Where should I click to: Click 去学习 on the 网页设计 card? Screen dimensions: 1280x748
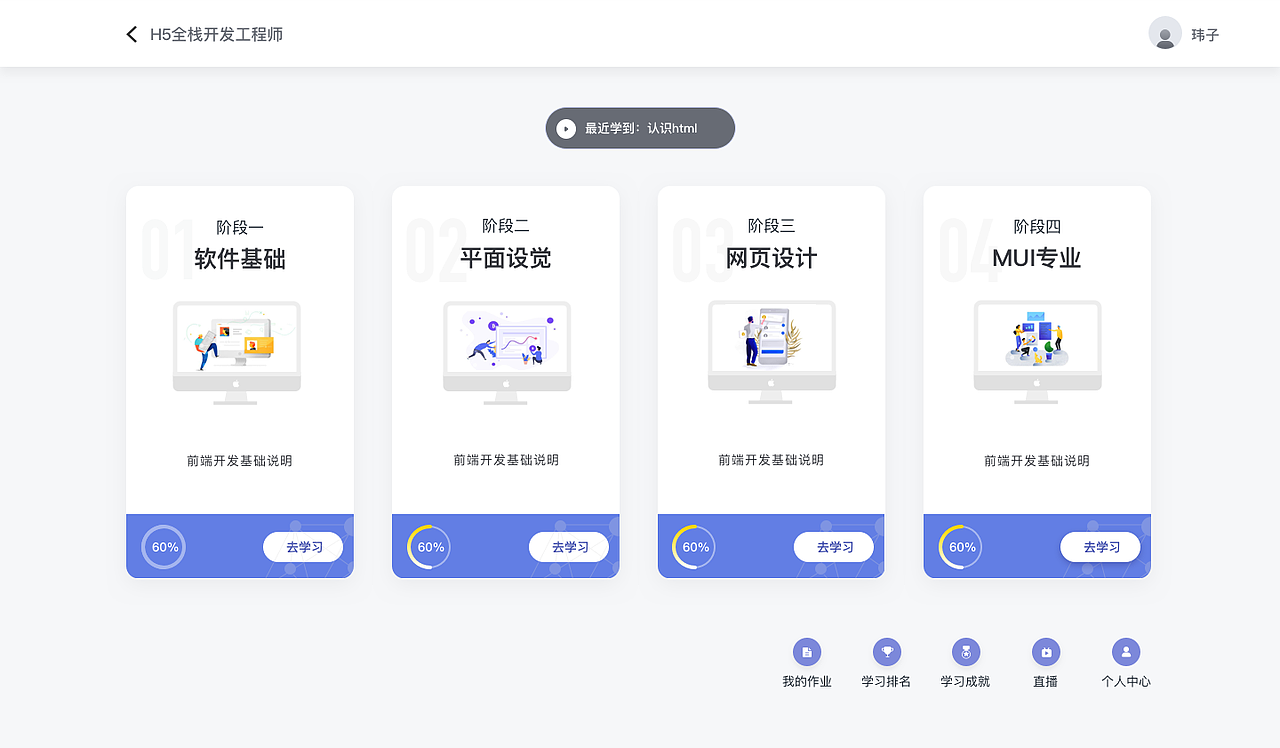click(834, 547)
